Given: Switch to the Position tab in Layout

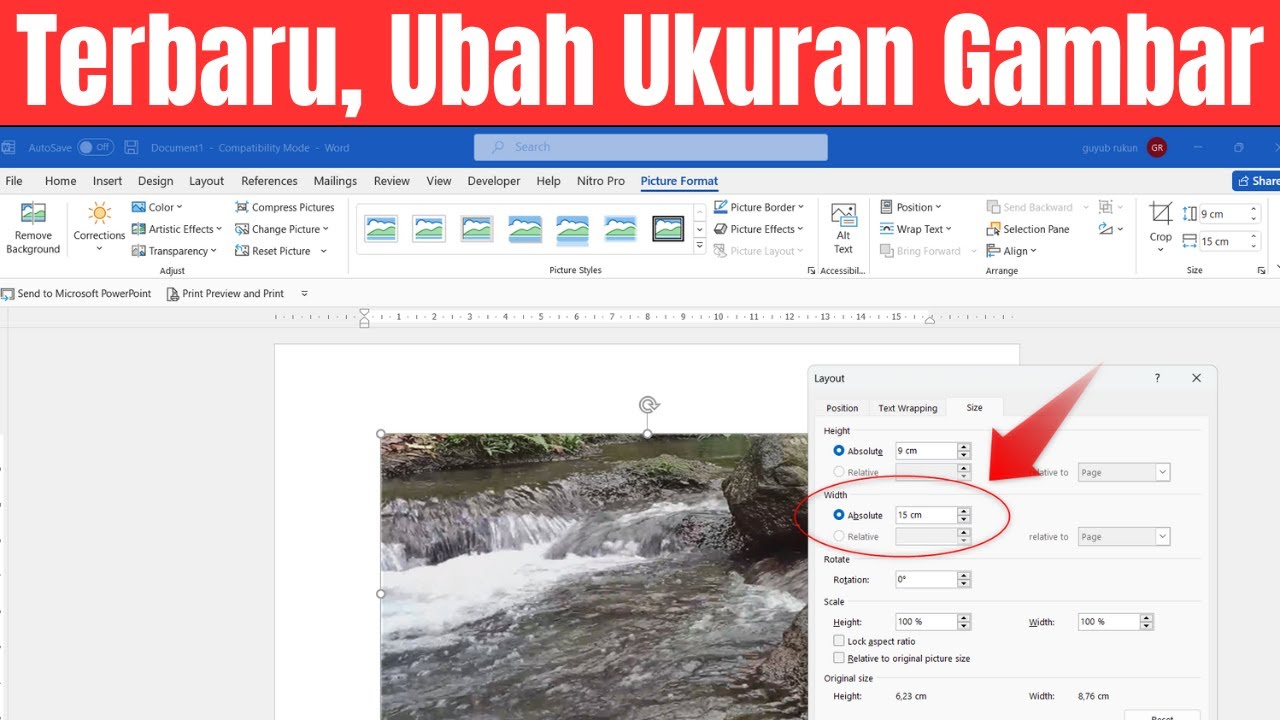Looking at the screenshot, I should tap(842, 408).
